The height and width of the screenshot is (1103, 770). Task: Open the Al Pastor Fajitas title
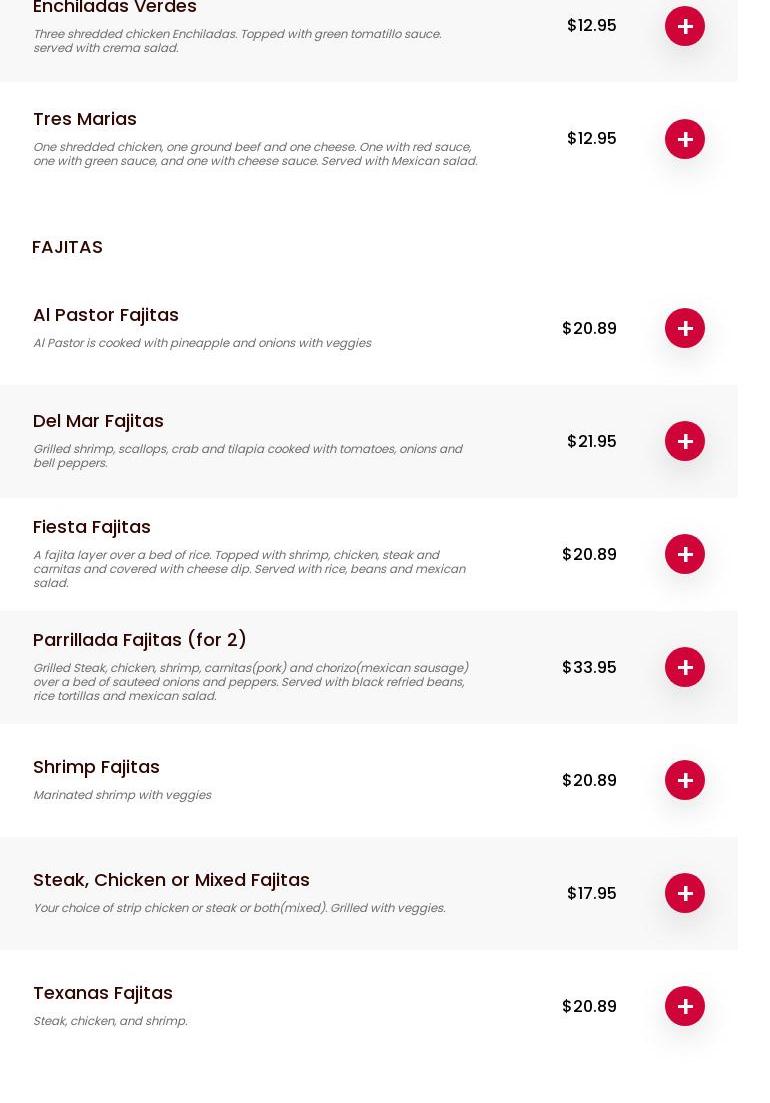point(106,315)
